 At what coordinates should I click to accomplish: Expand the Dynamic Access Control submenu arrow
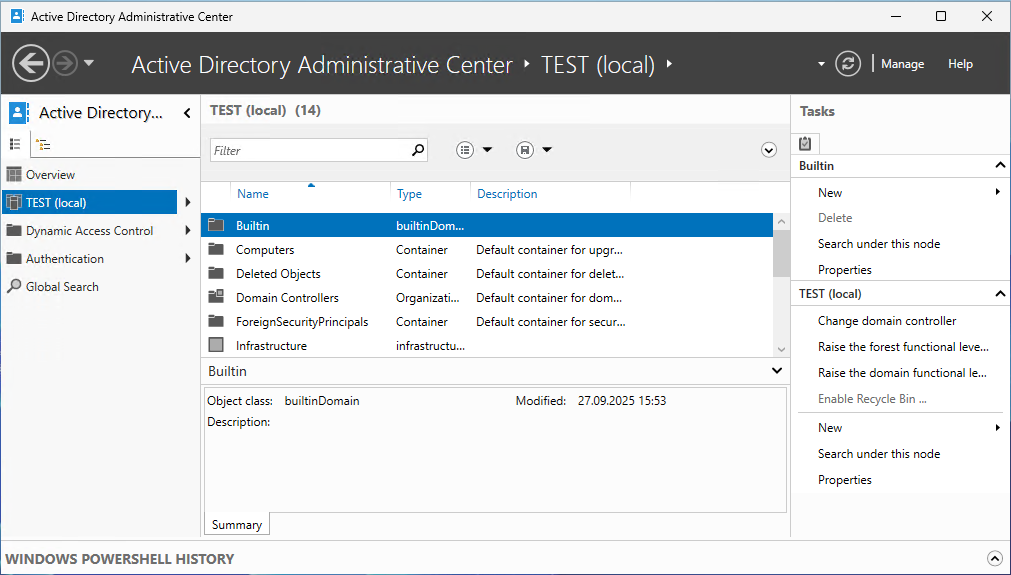[188, 231]
